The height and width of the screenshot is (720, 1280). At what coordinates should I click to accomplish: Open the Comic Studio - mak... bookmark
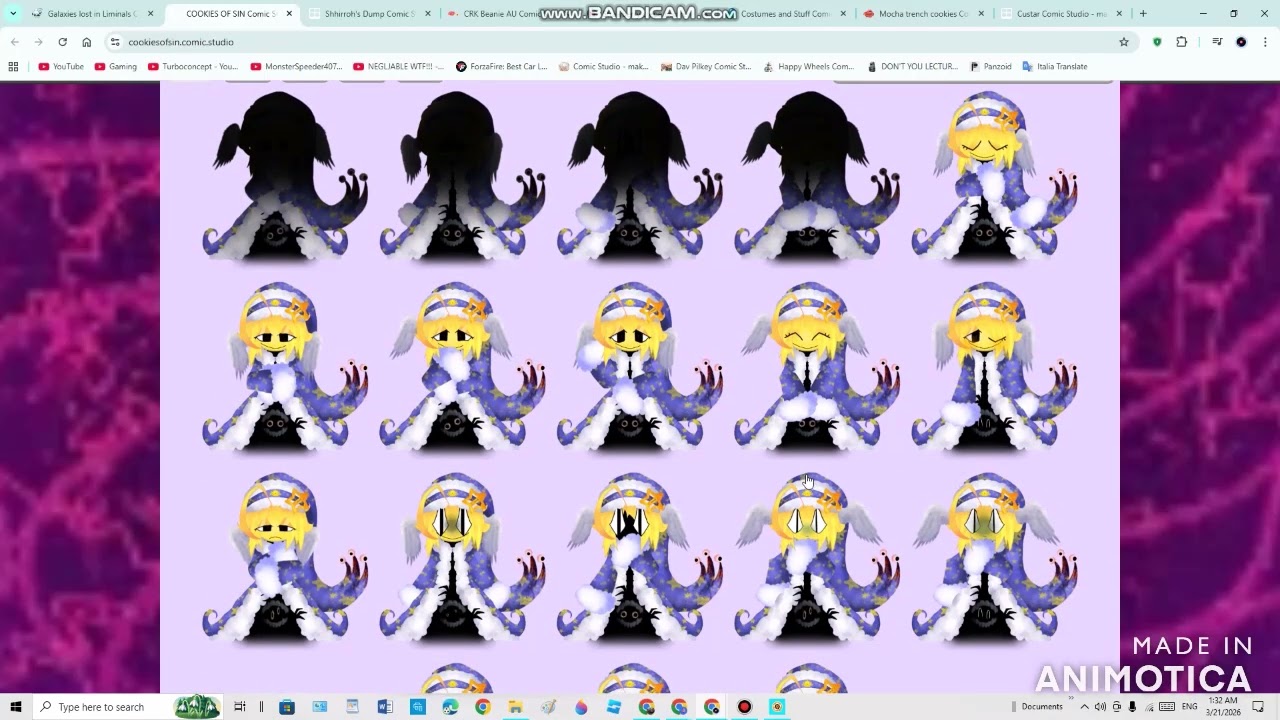coord(604,66)
